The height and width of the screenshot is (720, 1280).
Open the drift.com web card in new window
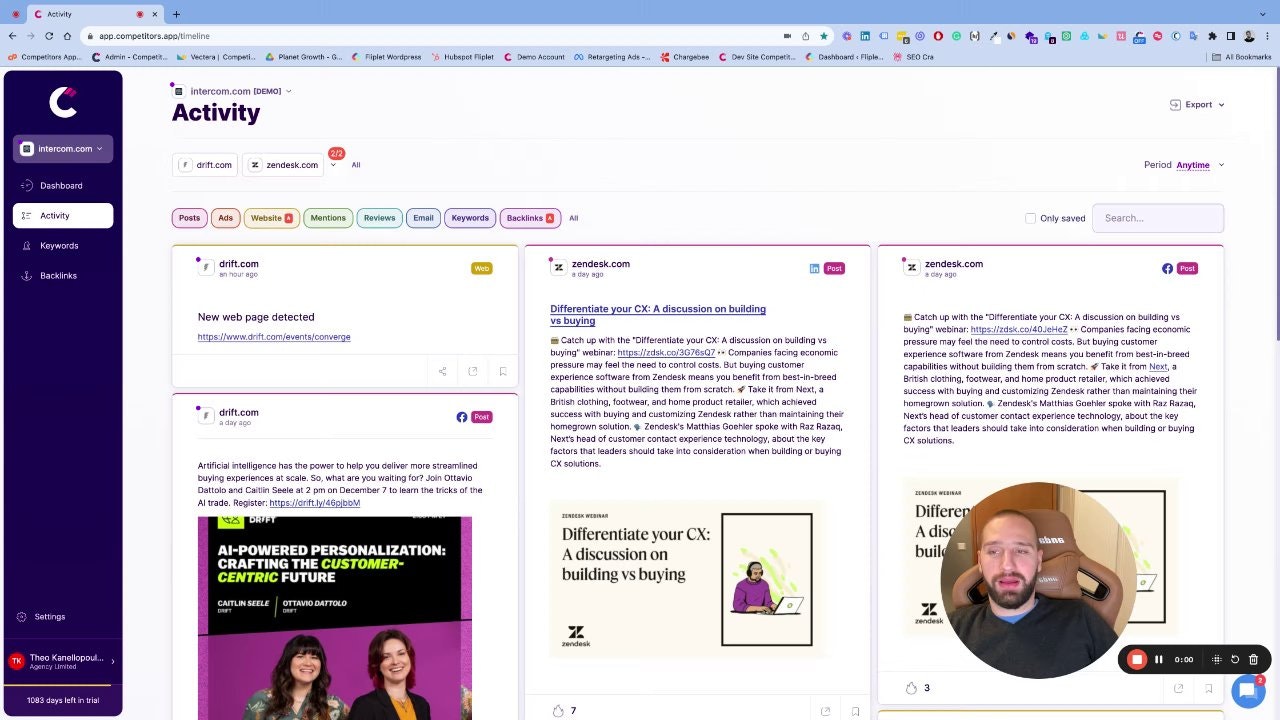(473, 372)
